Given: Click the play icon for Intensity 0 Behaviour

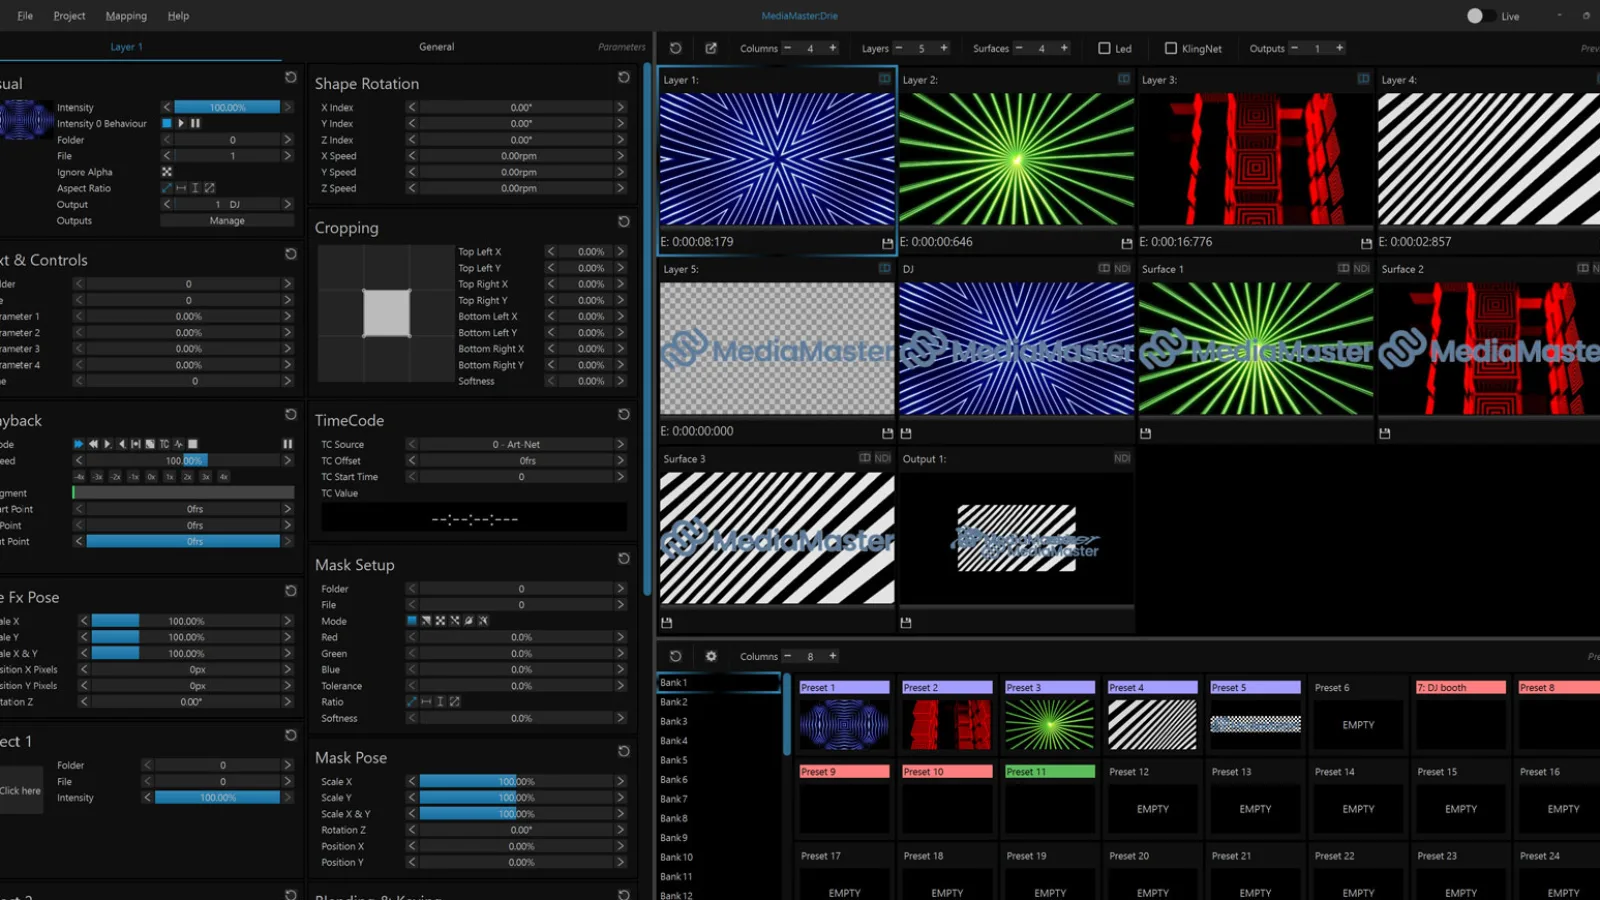Looking at the screenshot, I should tap(181, 123).
